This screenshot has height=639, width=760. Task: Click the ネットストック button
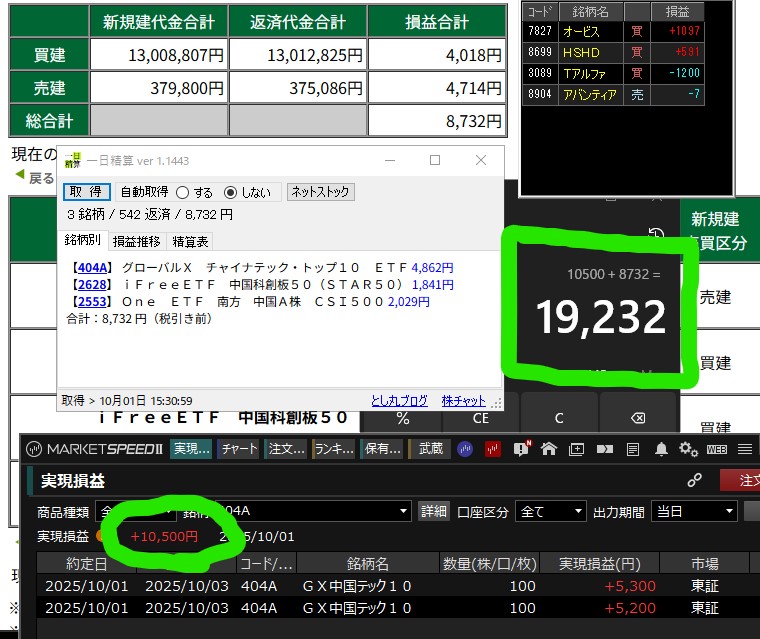(320, 192)
